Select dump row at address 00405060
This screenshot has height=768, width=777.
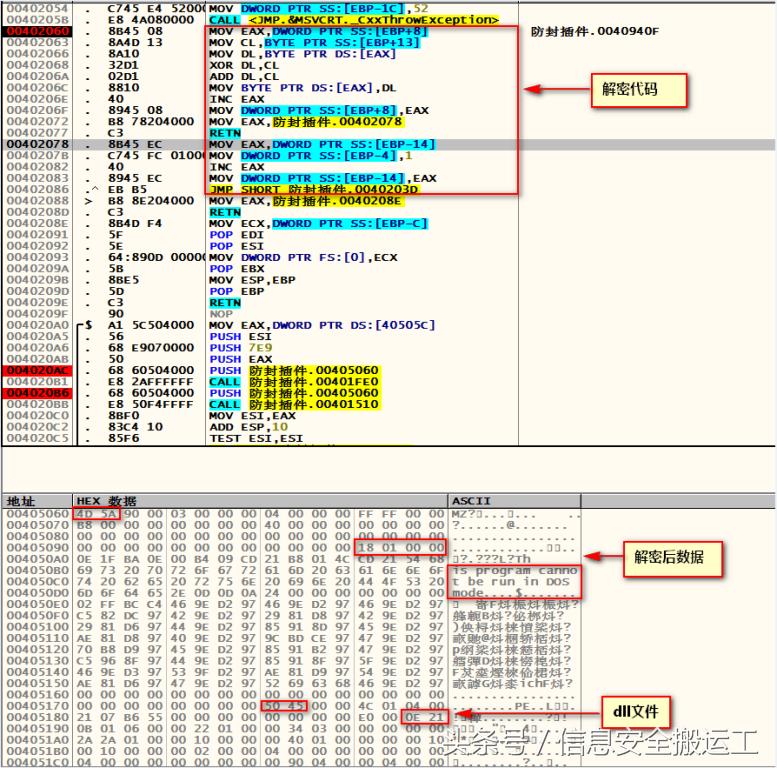click(x=292, y=514)
